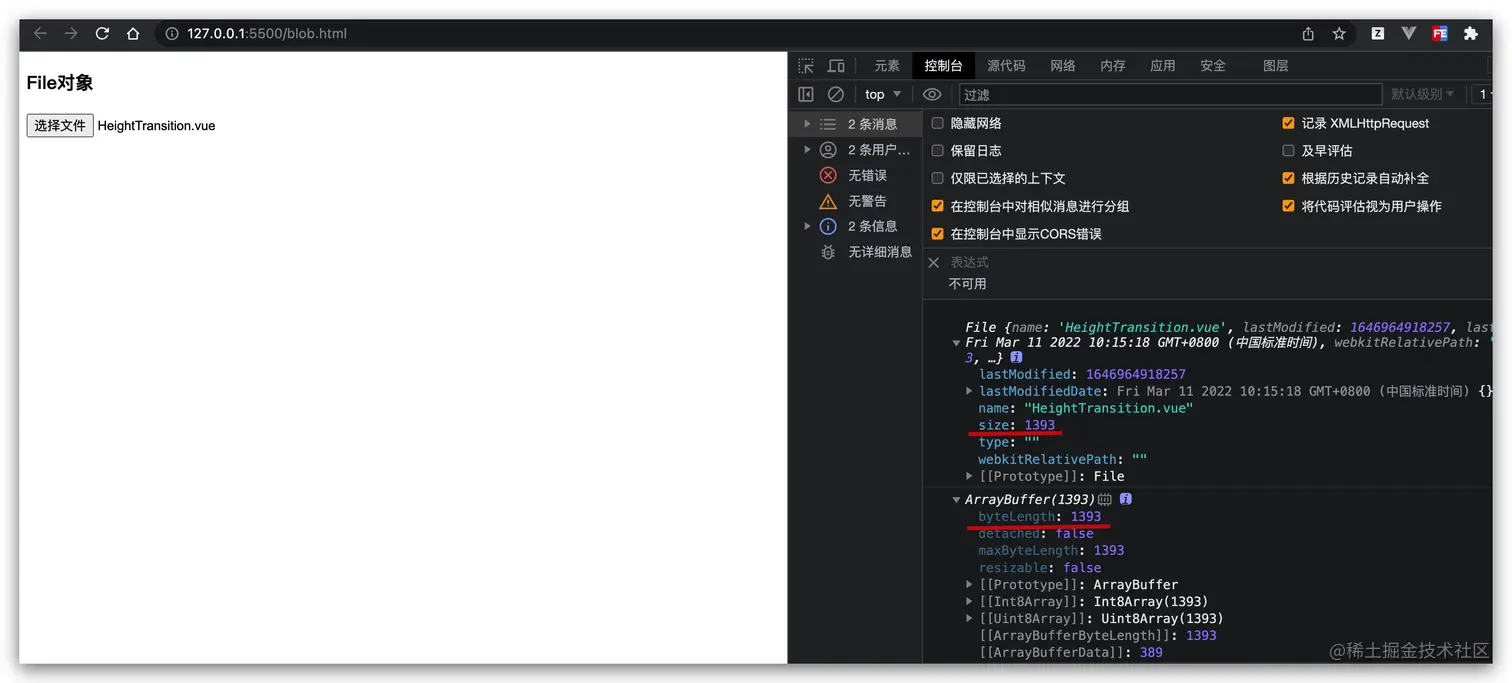
Task: Expand the [[Int8Array]] entry
Action: click(x=969, y=601)
